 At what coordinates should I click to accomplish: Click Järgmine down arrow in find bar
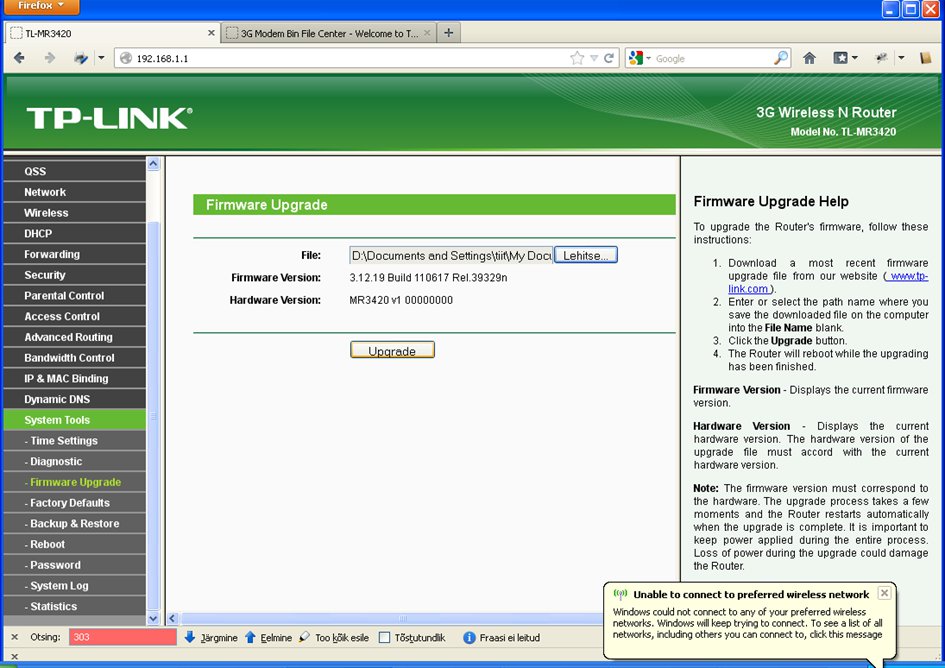211,637
